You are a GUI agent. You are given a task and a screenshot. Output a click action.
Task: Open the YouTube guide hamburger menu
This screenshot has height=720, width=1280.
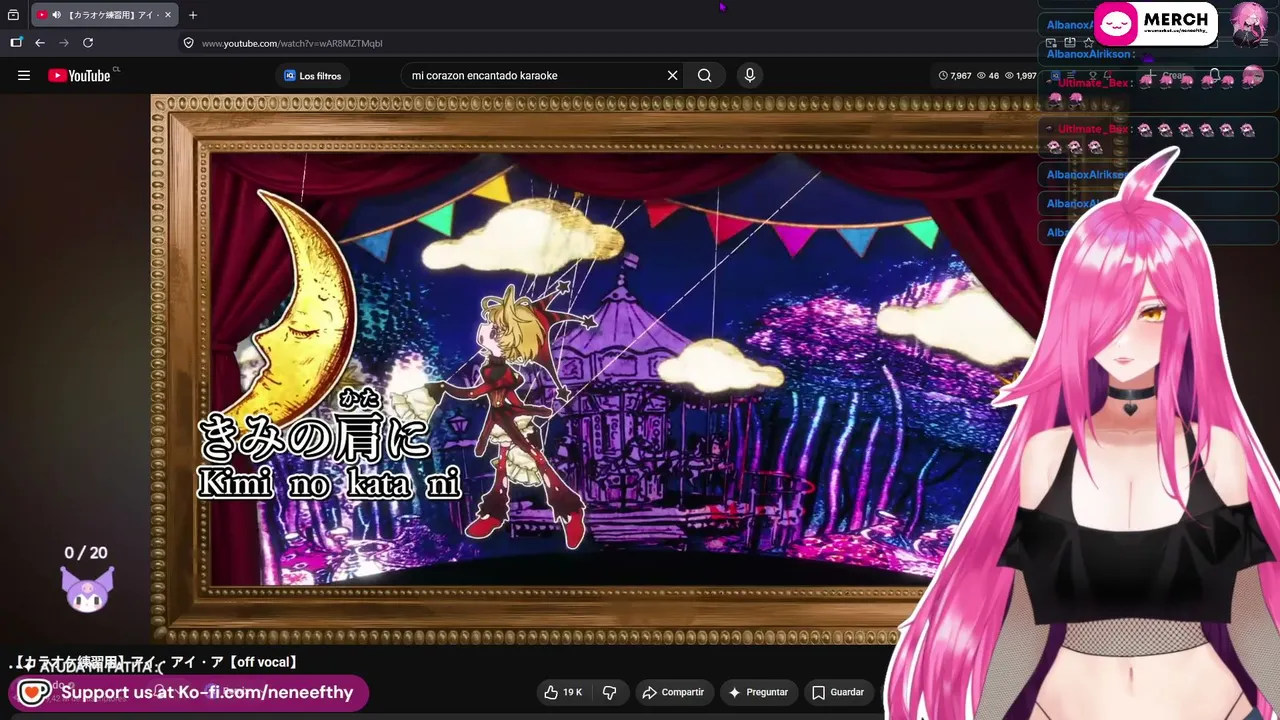pos(24,75)
